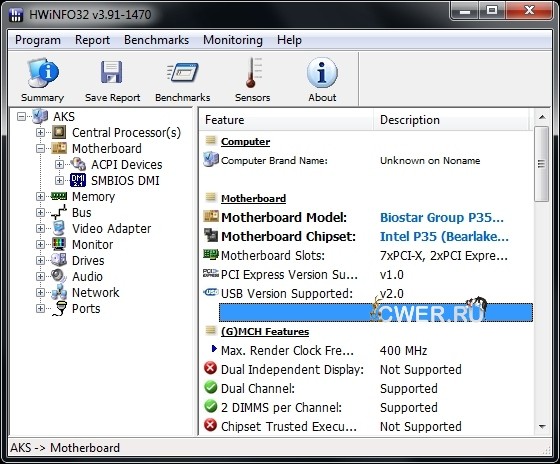Click the Drives tree icon
The image size is (560, 464).
click(59, 260)
